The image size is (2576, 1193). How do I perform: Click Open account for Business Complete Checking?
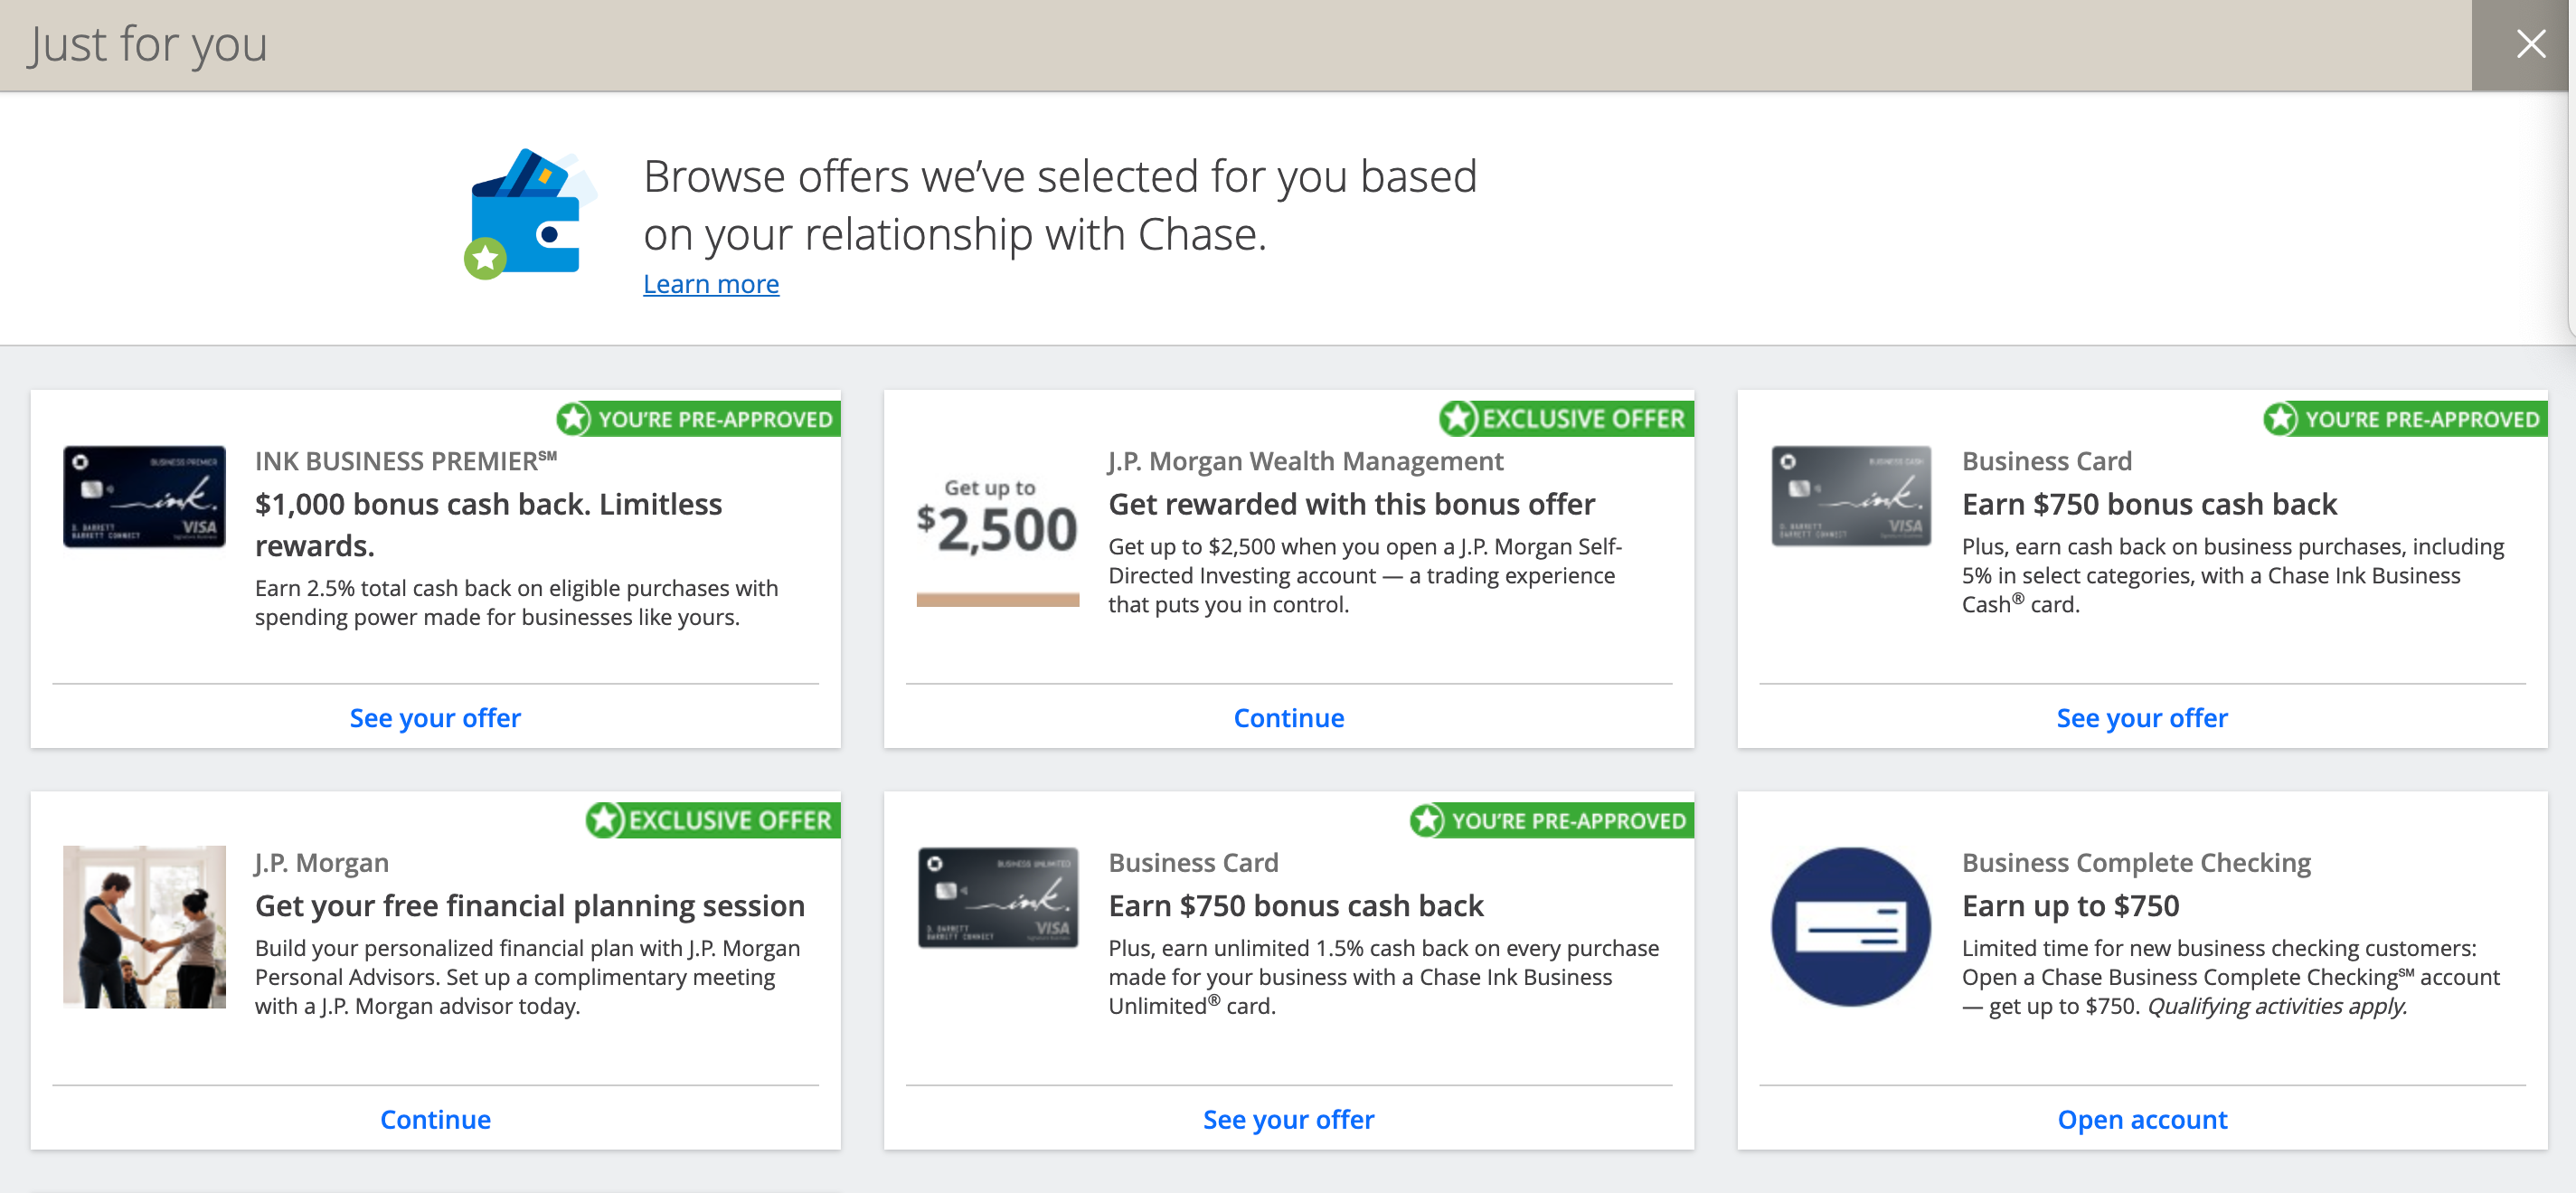(2141, 1119)
